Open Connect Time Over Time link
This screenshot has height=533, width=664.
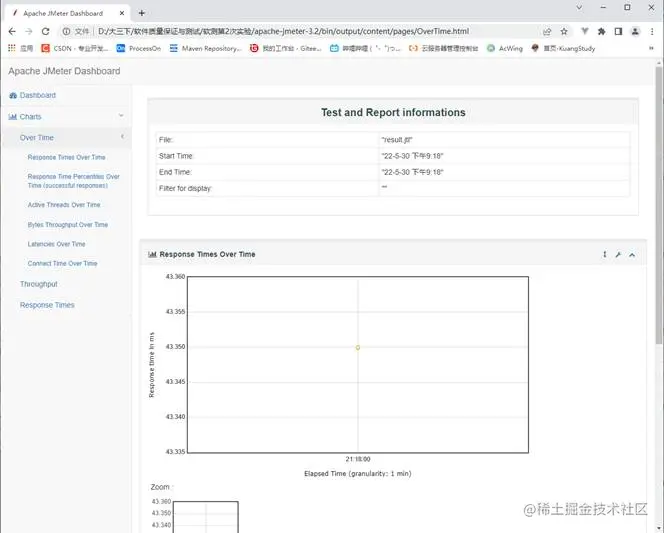[62, 263]
